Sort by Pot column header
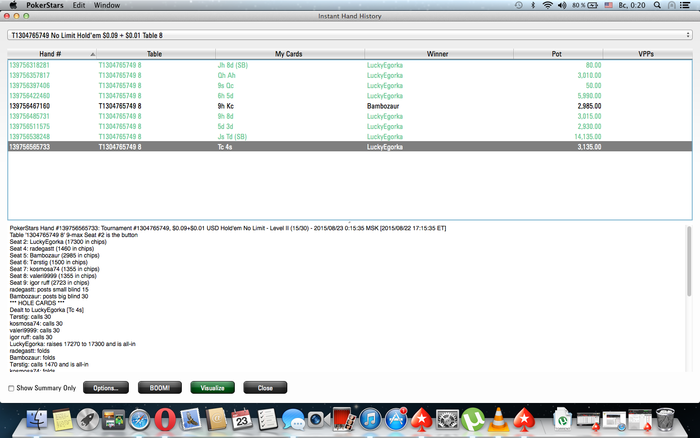The image size is (700, 438). coord(558,54)
